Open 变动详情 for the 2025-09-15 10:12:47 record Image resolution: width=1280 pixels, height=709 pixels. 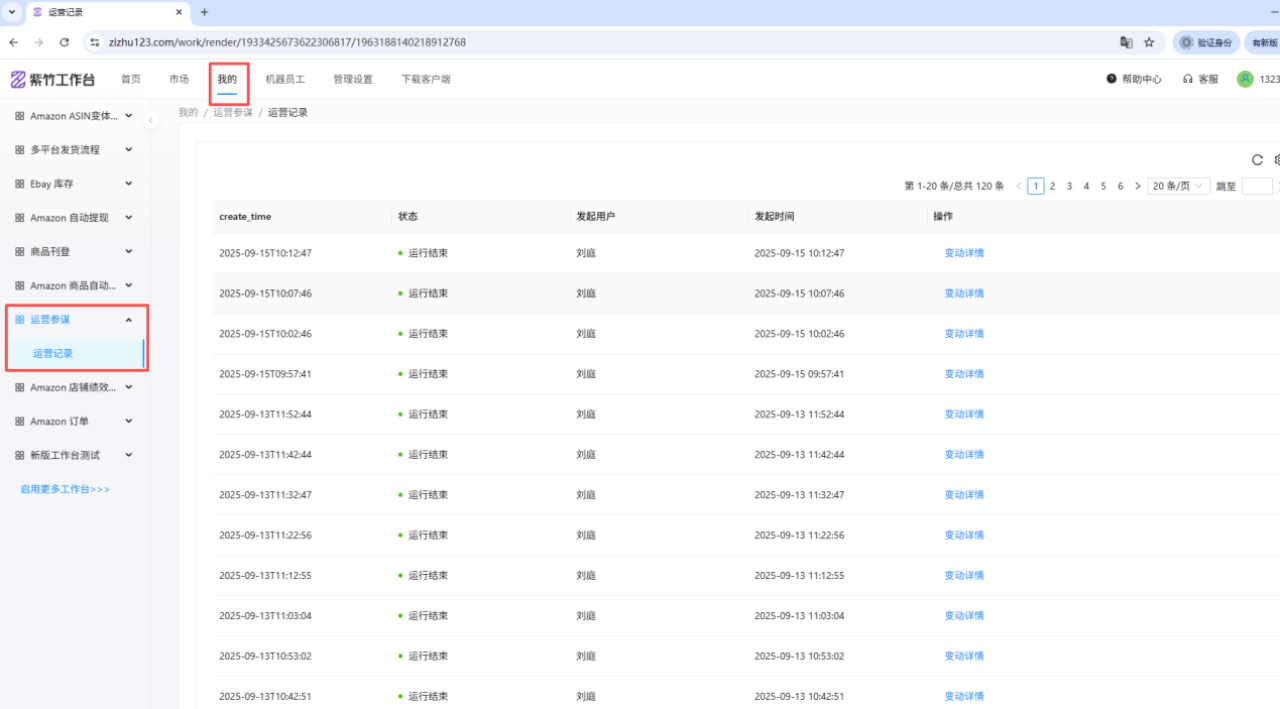point(964,253)
